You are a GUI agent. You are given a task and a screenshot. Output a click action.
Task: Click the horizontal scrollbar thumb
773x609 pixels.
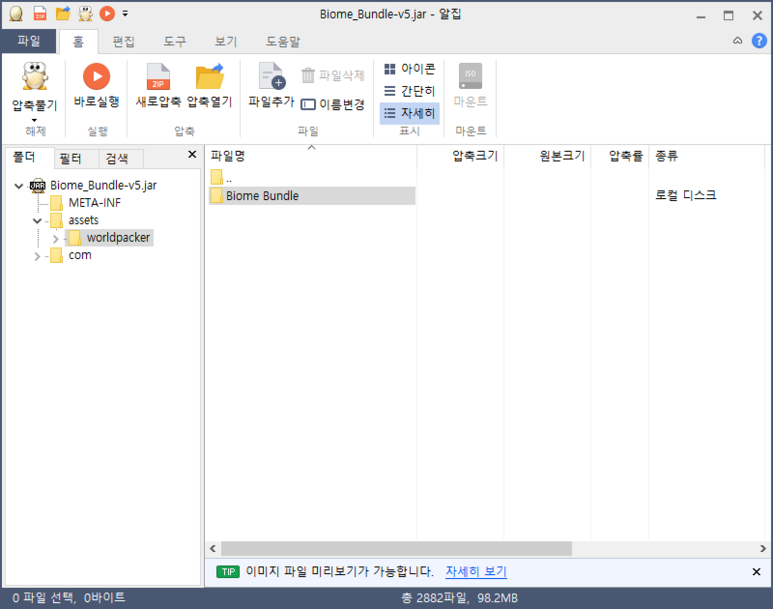pos(396,548)
